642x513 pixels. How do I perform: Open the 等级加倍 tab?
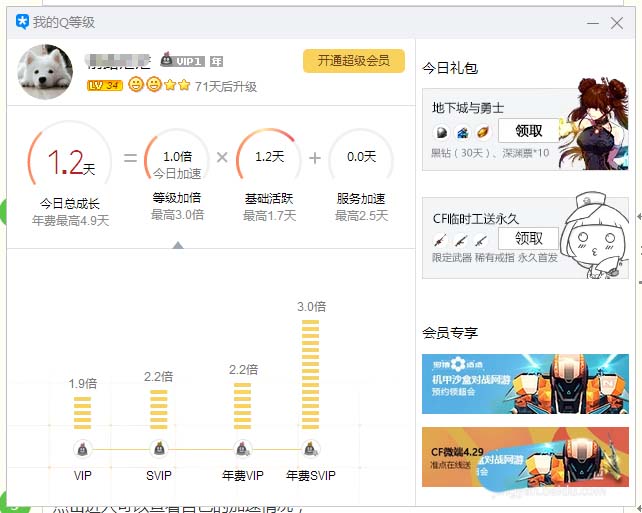[x=177, y=198]
